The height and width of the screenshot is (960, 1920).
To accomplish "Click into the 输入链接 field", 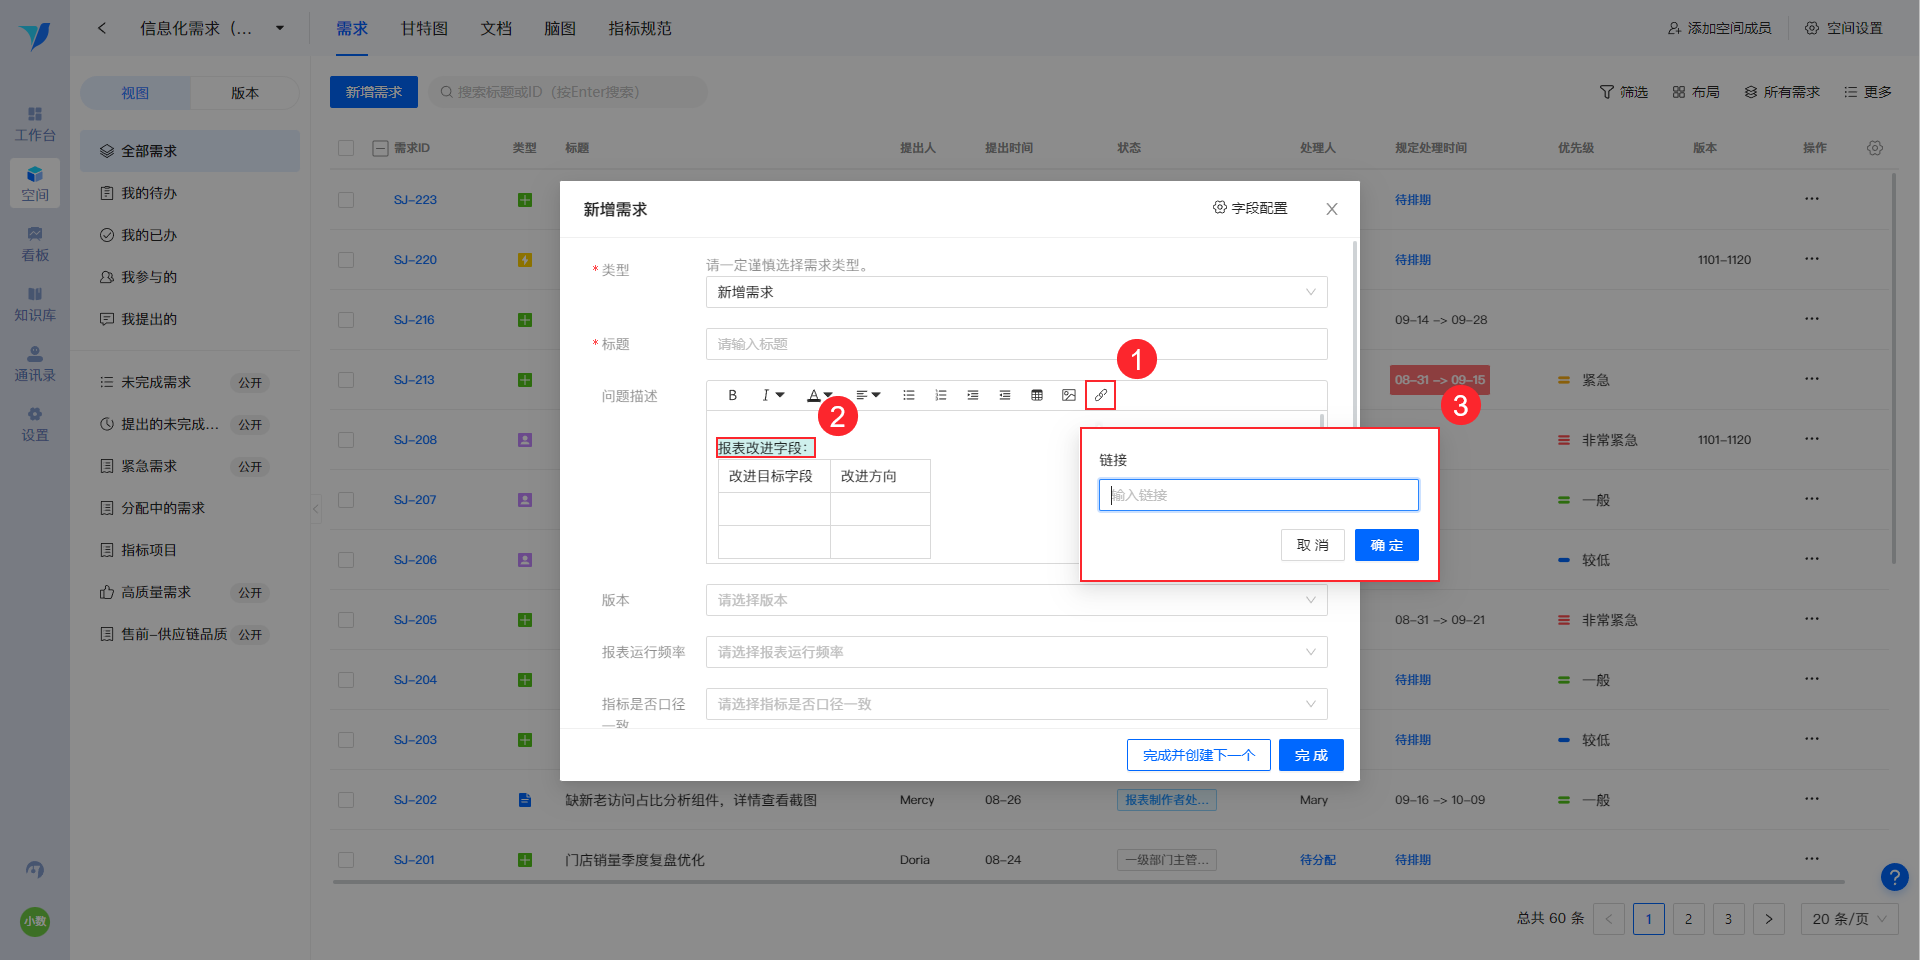I will (x=1259, y=495).
